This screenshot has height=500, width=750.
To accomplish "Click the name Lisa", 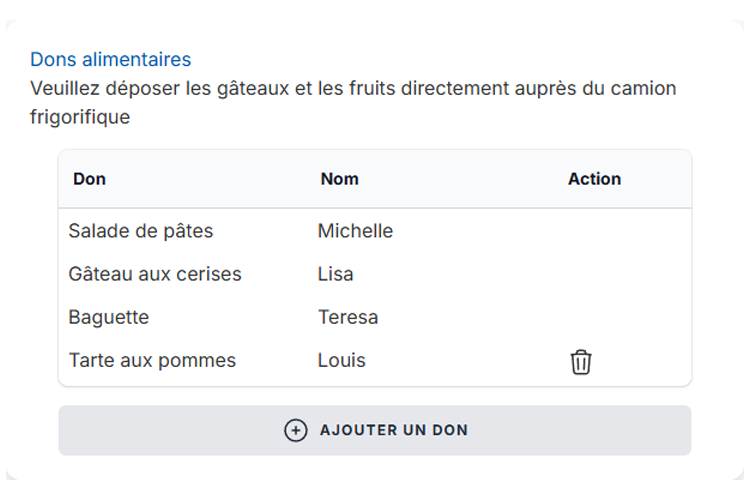I will pyautogui.click(x=335, y=274).
